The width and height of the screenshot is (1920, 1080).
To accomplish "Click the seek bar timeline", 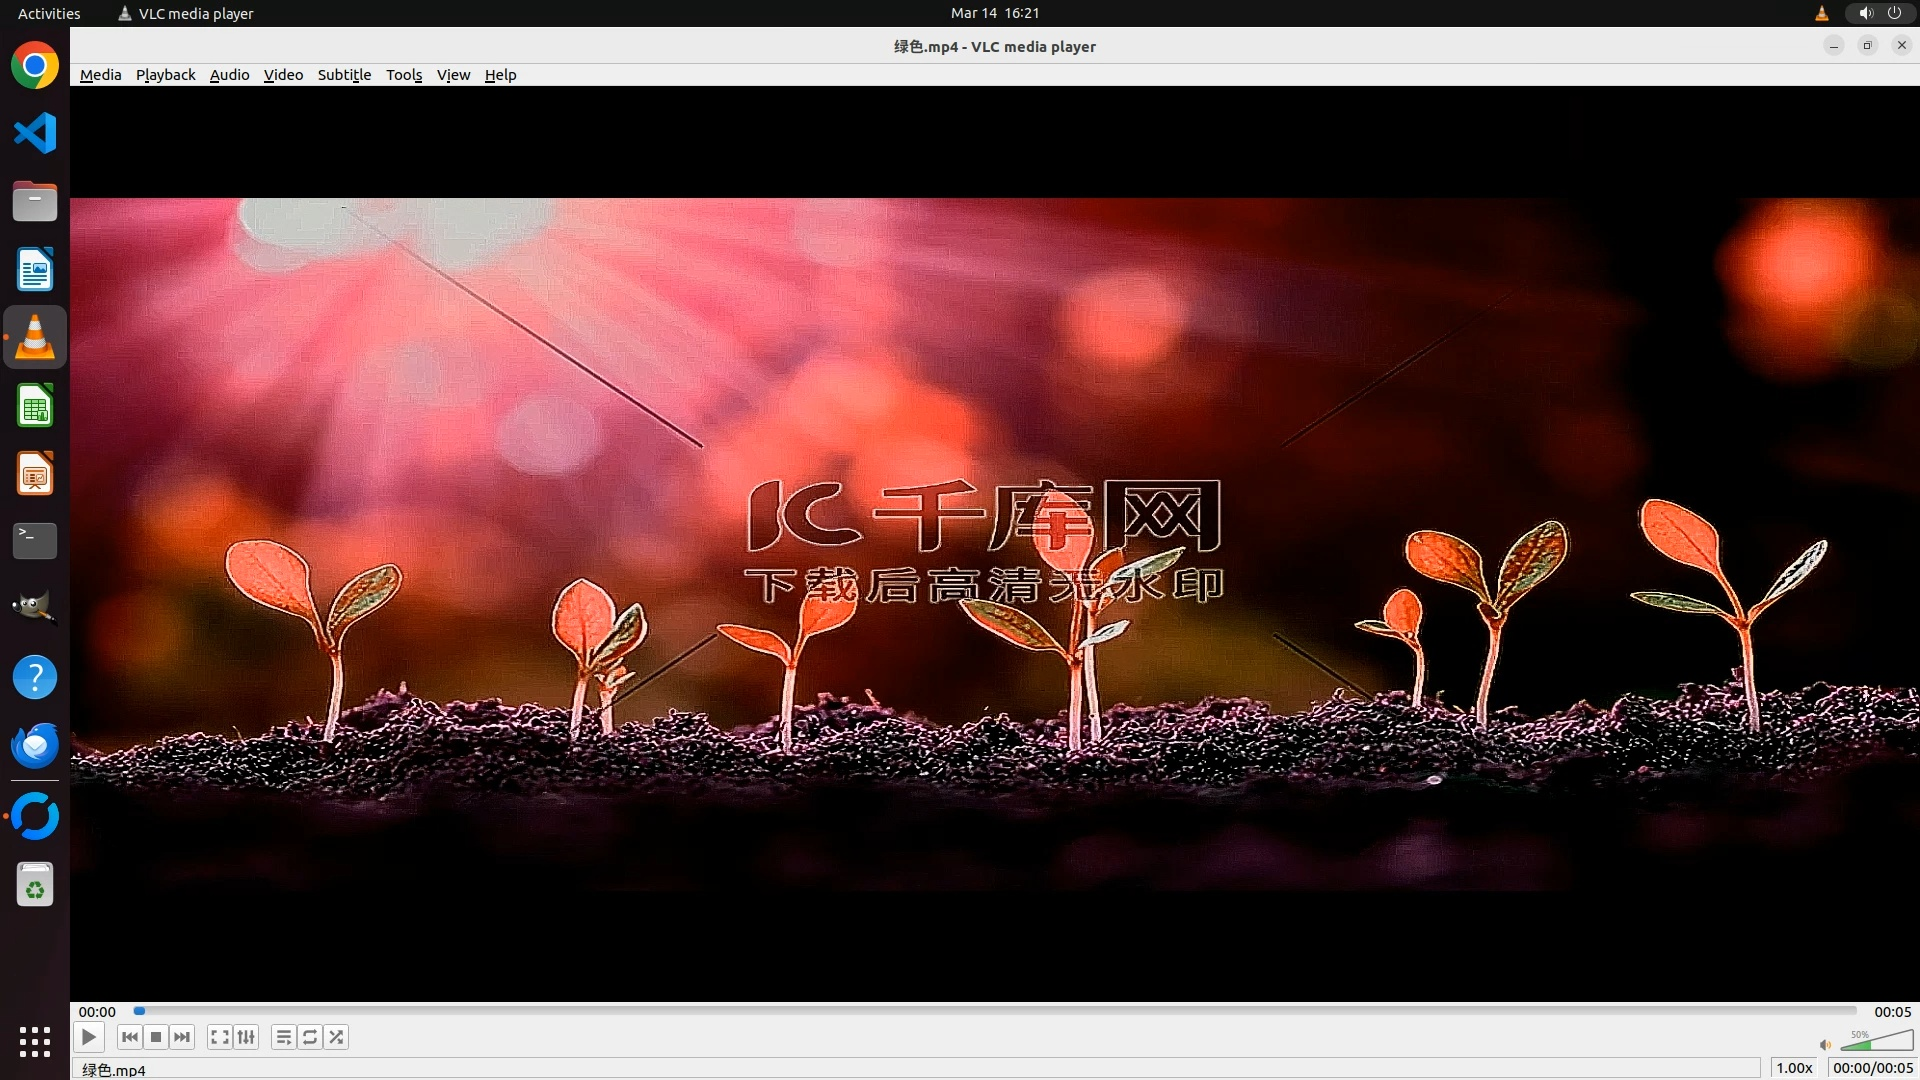I will click(995, 1011).
